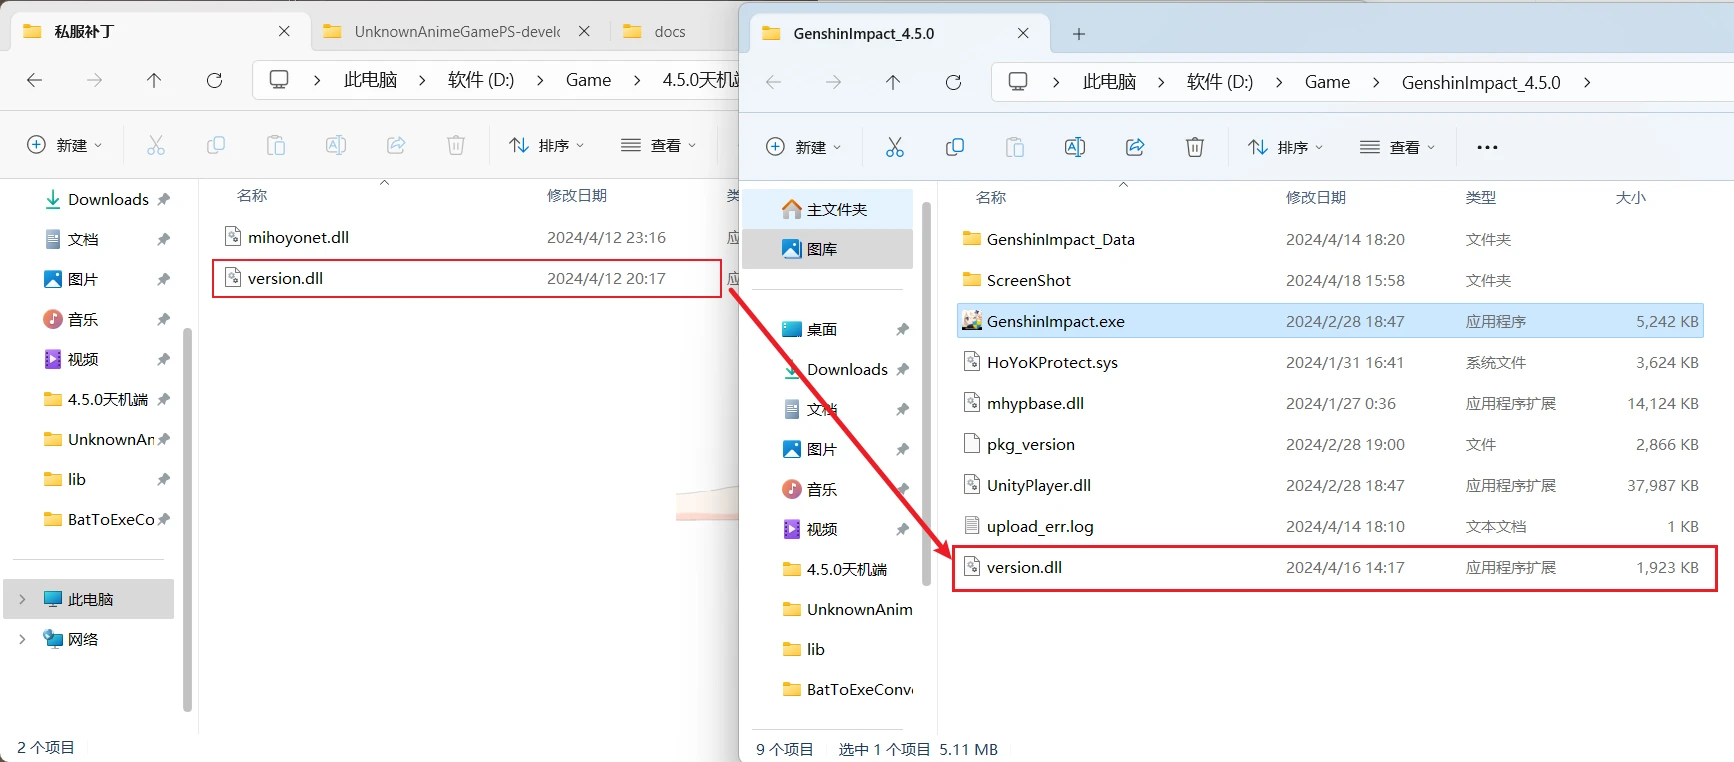
Task: Open a new tab in right window
Action: (1078, 34)
